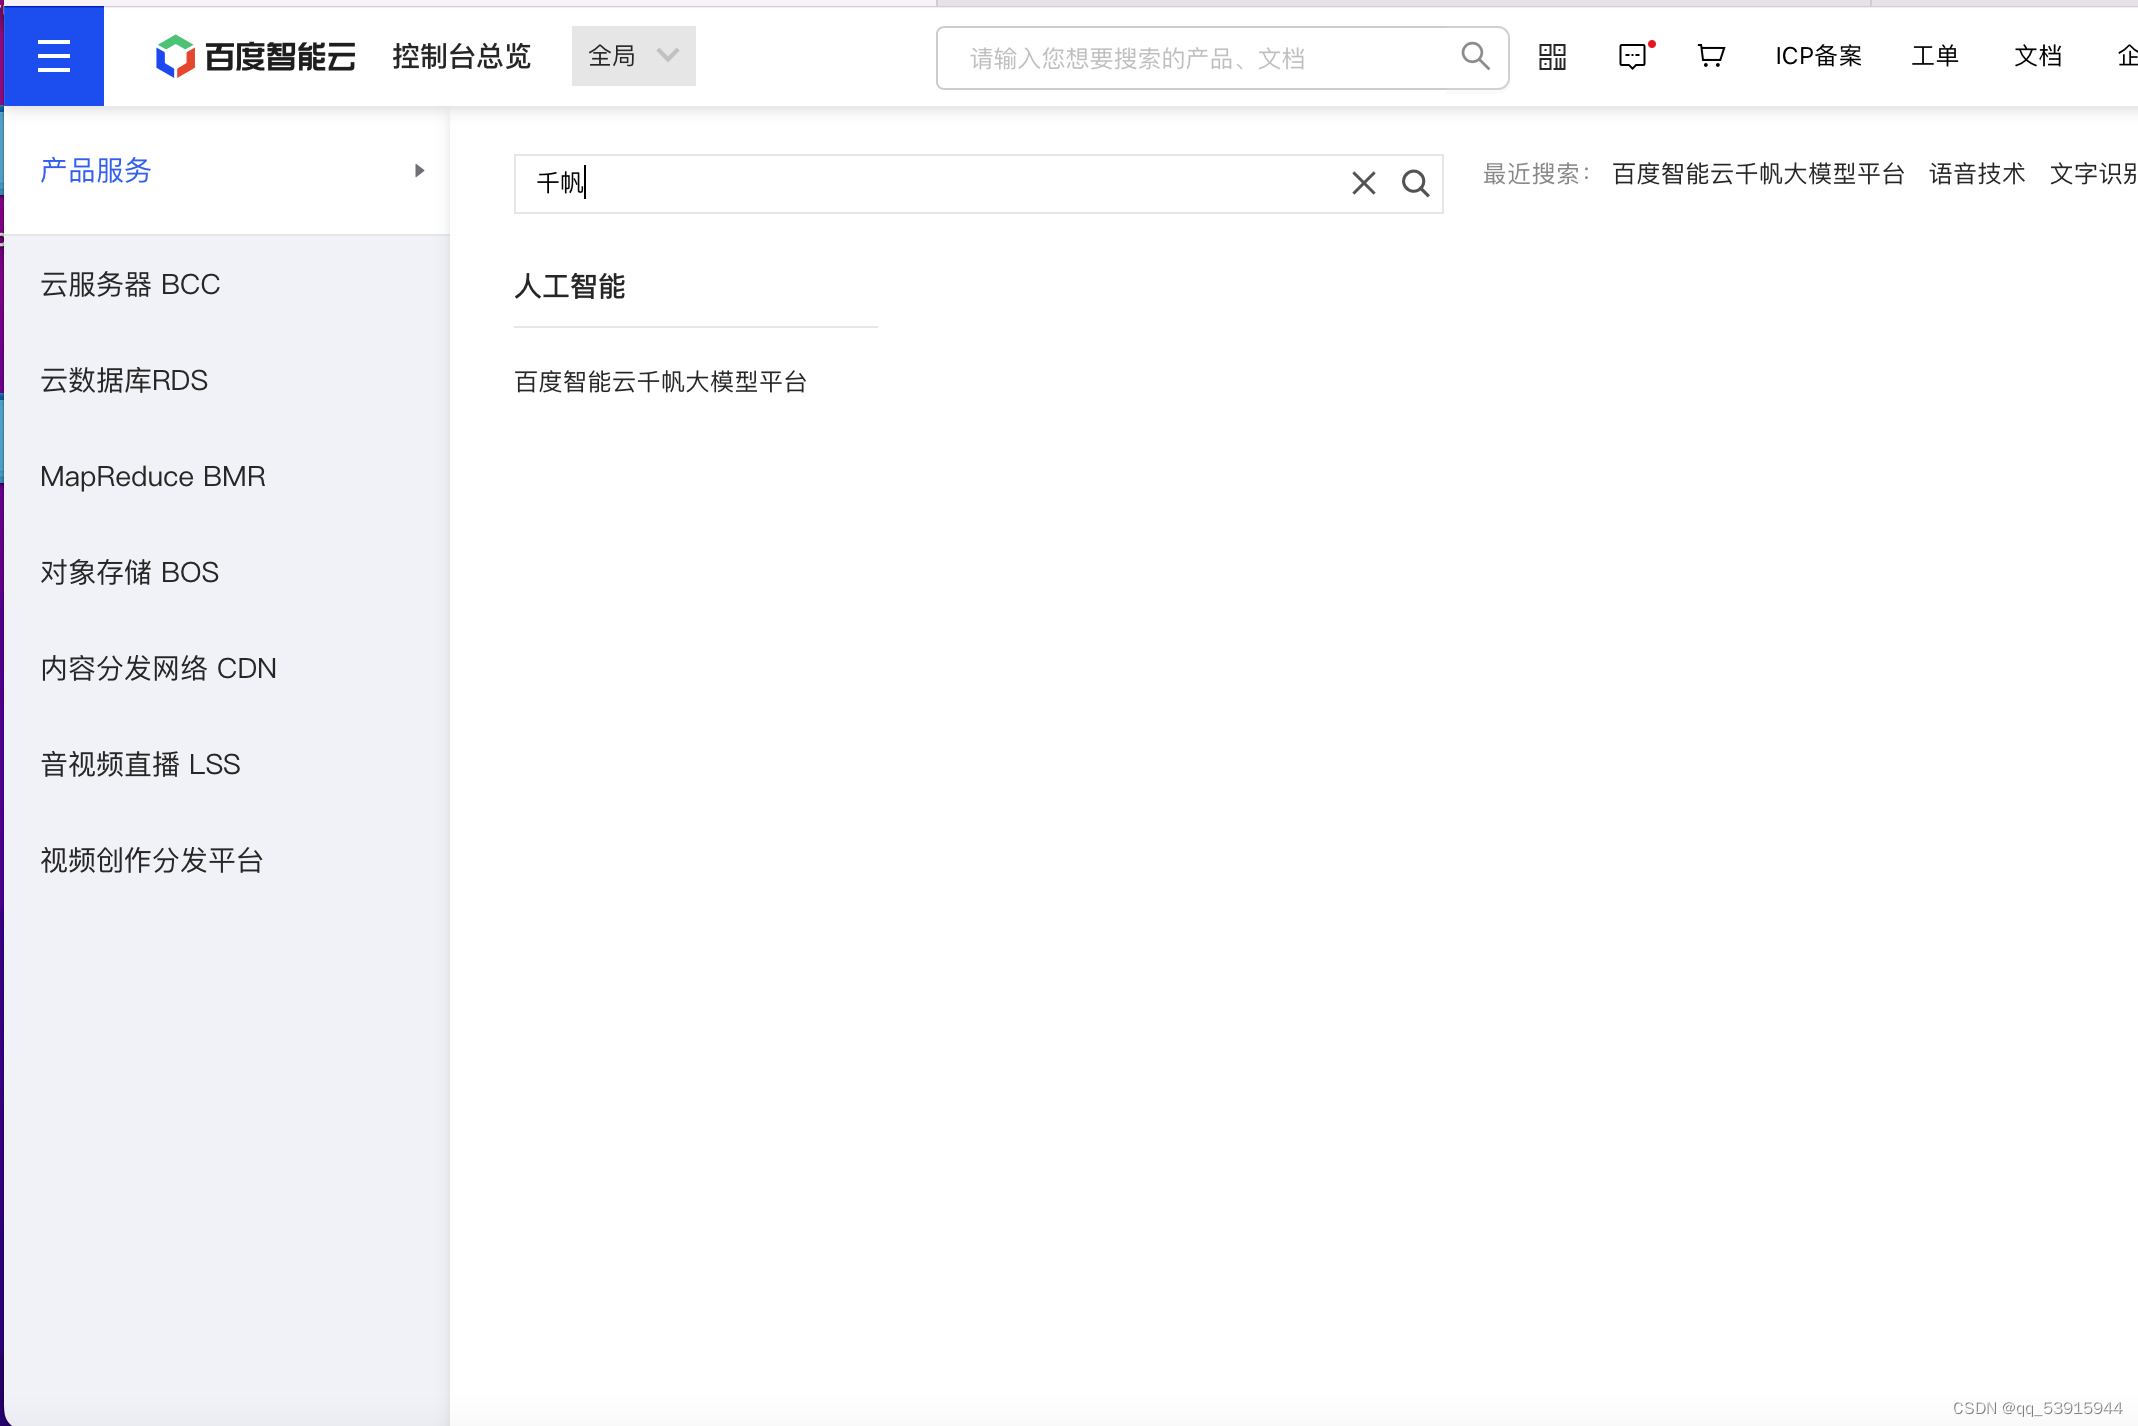Open the shopping cart icon
Image resolution: width=2138 pixels, height=1426 pixels.
(x=1711, y=56)
